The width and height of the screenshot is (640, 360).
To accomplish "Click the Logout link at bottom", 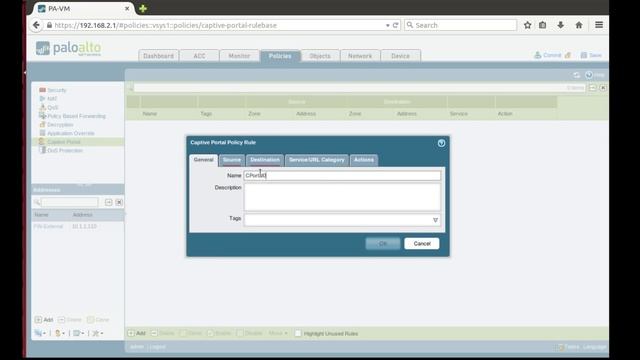I will tap(158, 347).
